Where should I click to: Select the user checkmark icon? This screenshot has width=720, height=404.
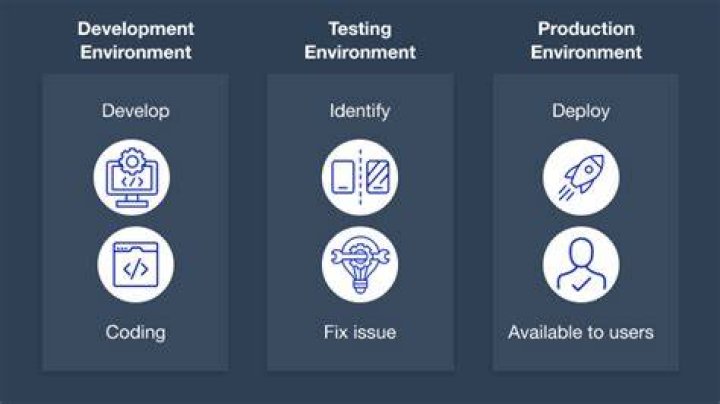581,264
